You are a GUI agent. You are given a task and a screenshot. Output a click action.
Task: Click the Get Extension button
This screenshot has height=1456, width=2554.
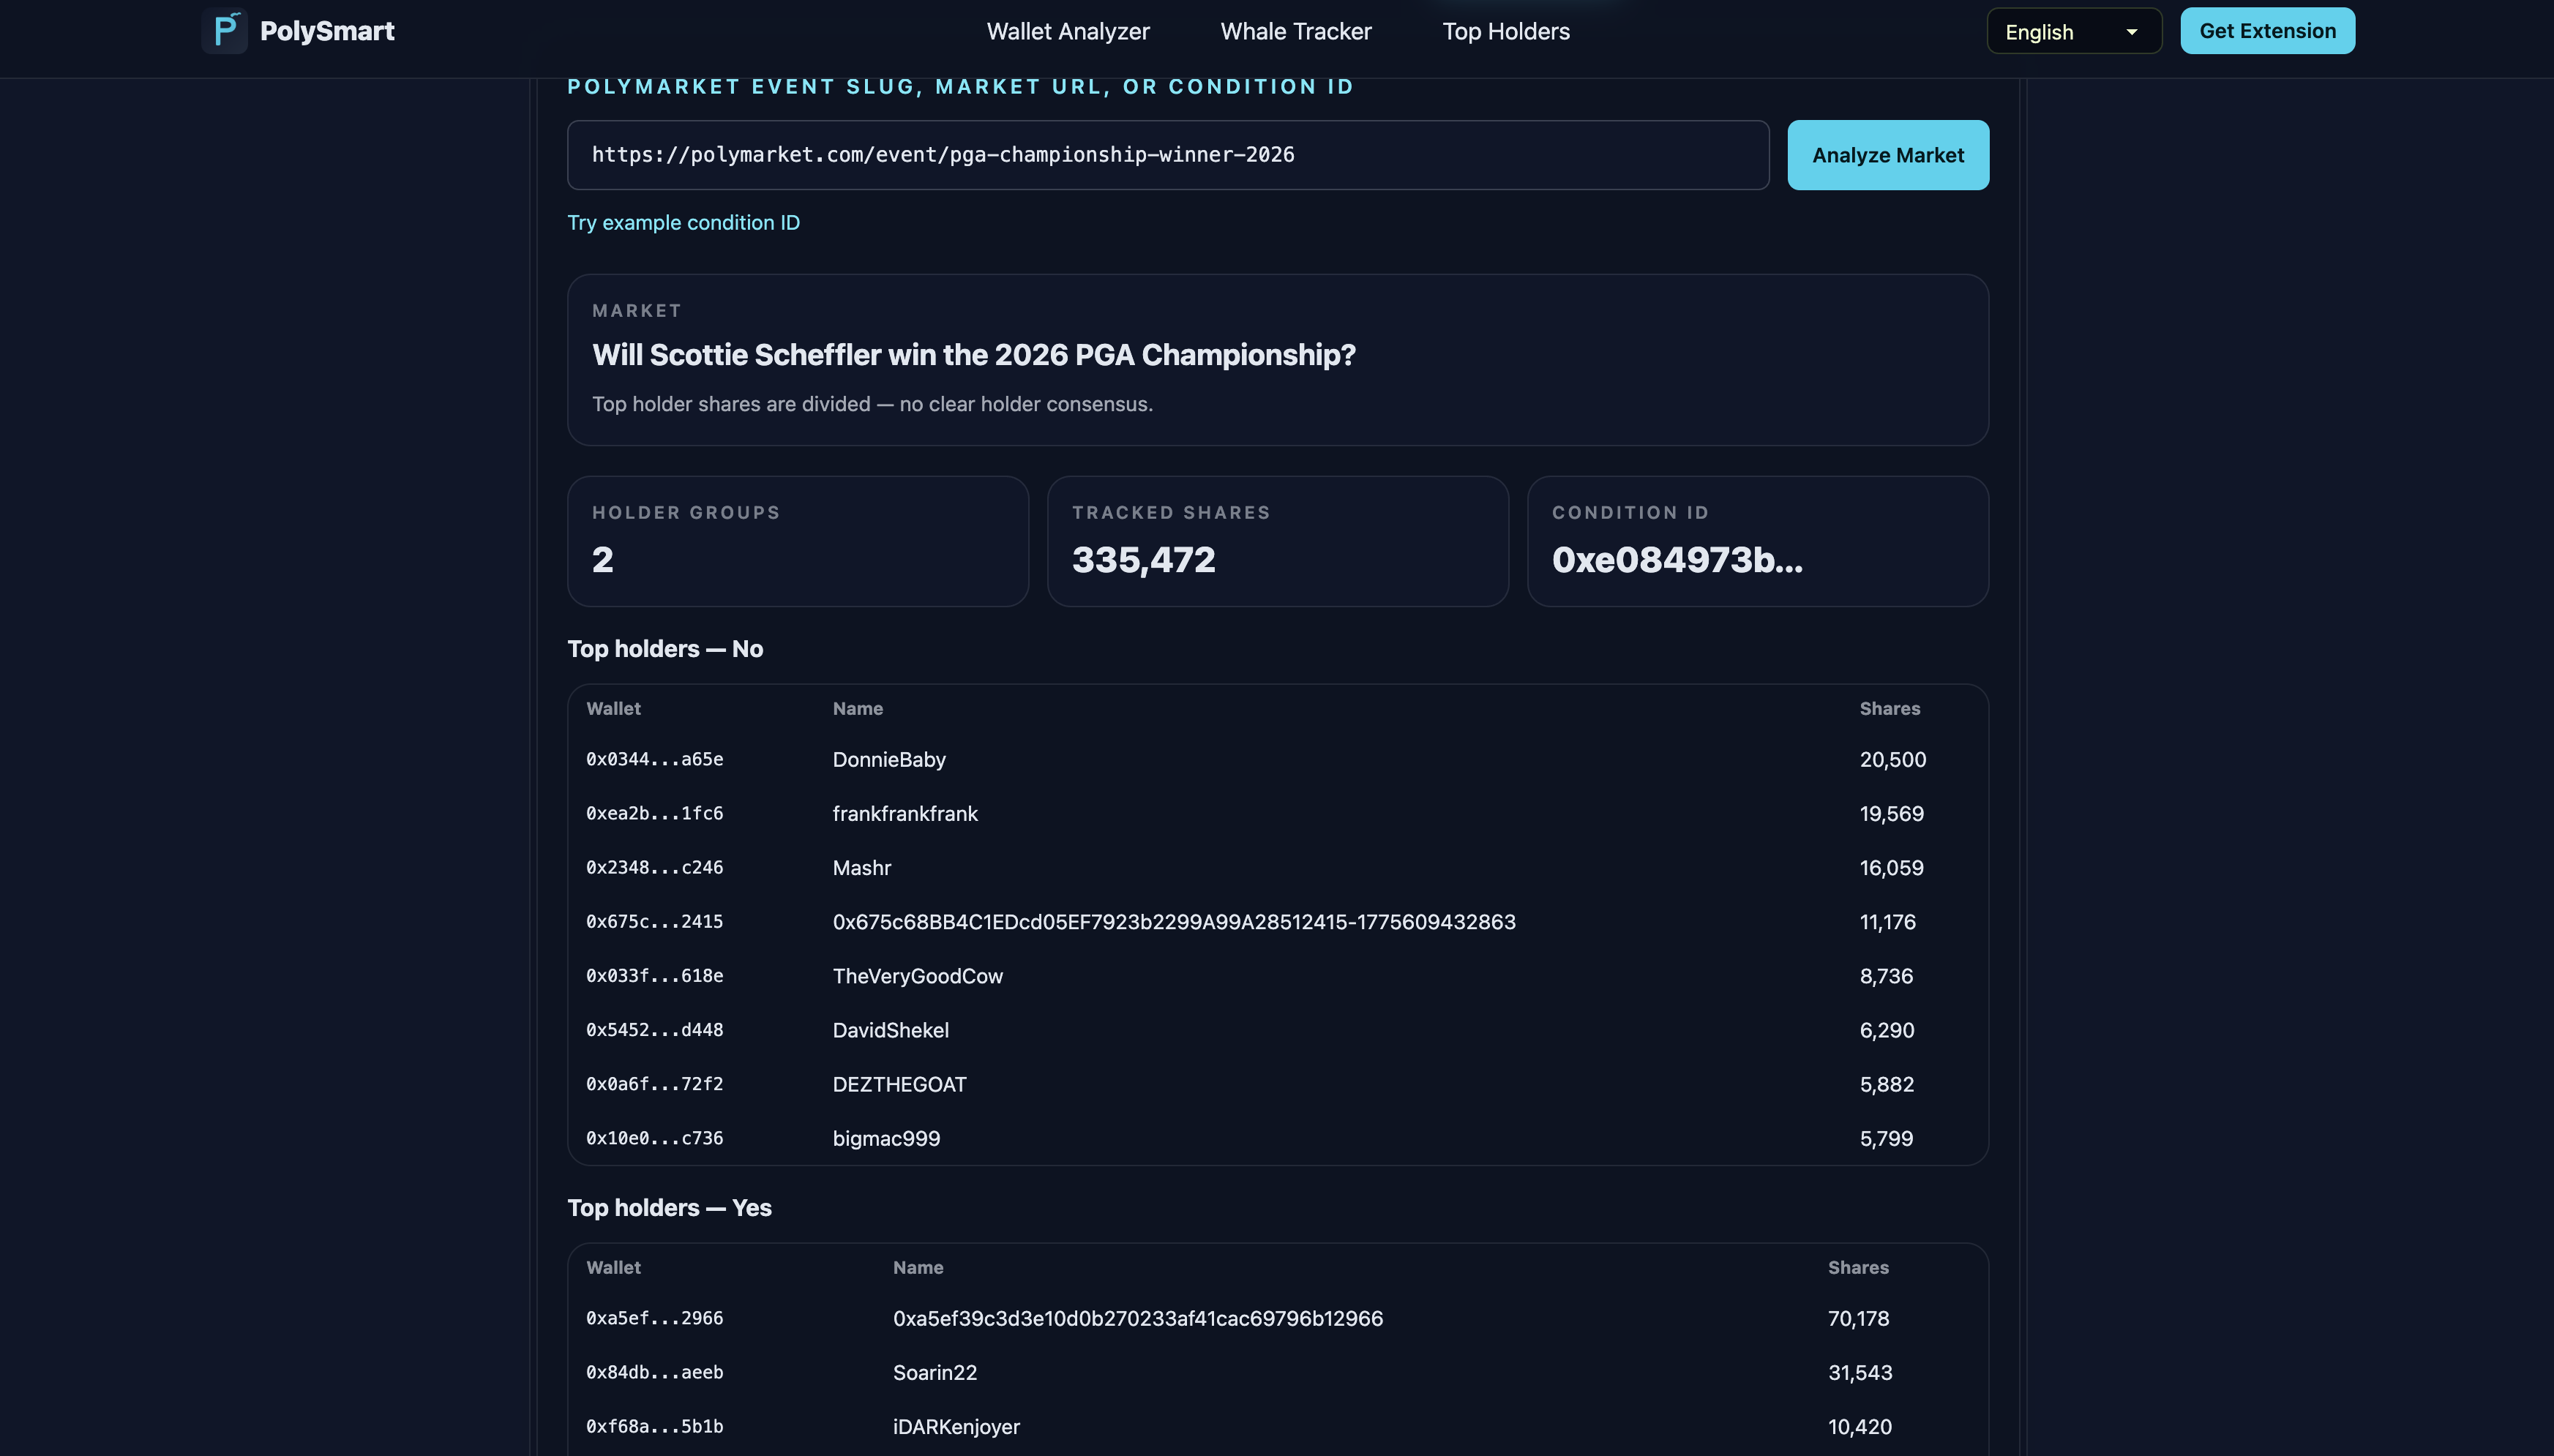pyautogui.click(x=2267, y=31)
